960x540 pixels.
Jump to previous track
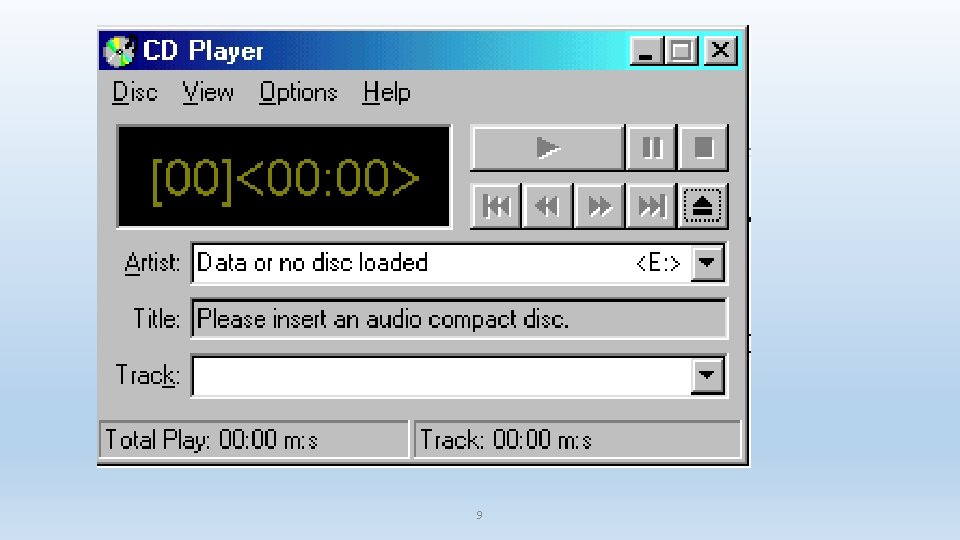pyautogui.click(x=496, y=206)
